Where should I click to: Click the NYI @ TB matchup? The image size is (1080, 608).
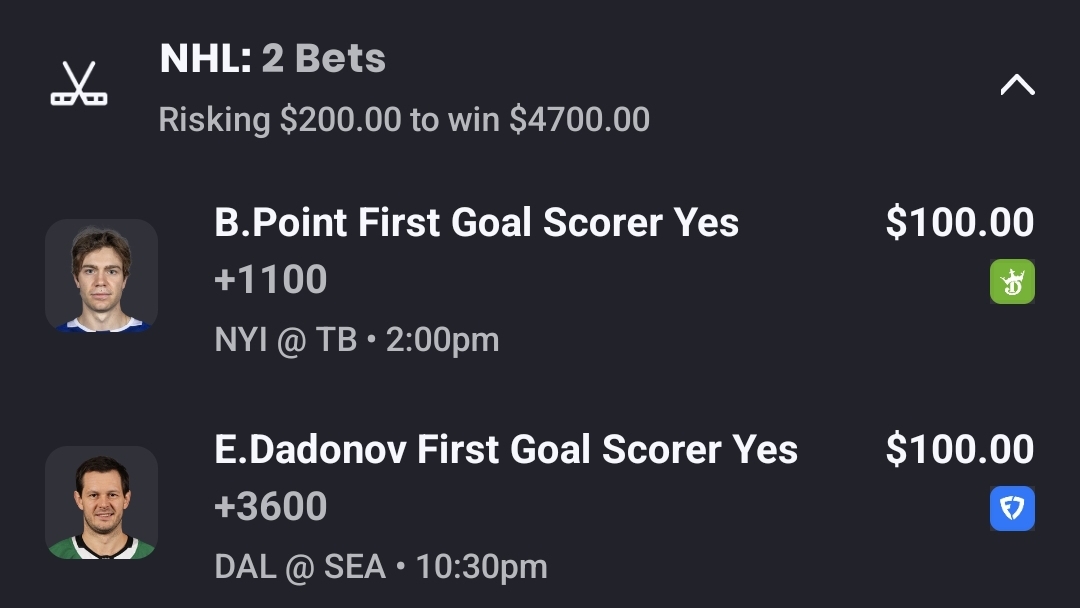285,340
